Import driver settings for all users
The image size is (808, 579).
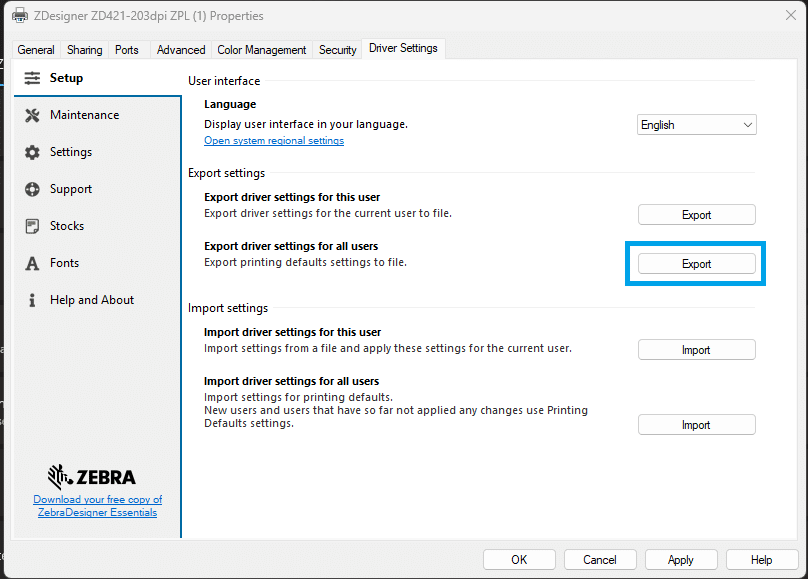697,425
